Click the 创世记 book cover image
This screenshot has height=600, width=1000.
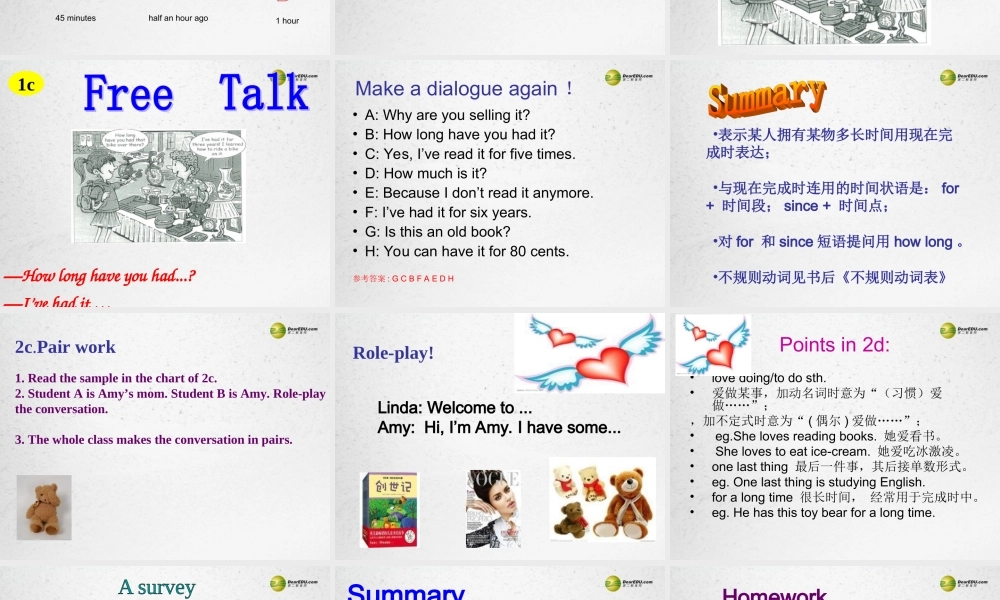[x=389, y=509]
